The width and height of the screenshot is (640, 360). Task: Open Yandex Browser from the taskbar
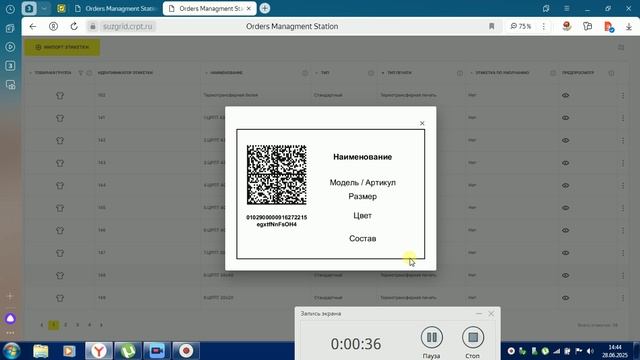[99, 351]
